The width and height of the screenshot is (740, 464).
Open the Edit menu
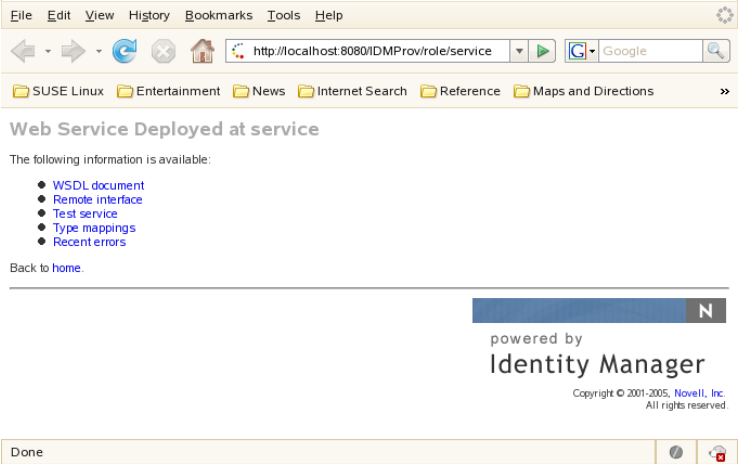(x=59, y=16)
